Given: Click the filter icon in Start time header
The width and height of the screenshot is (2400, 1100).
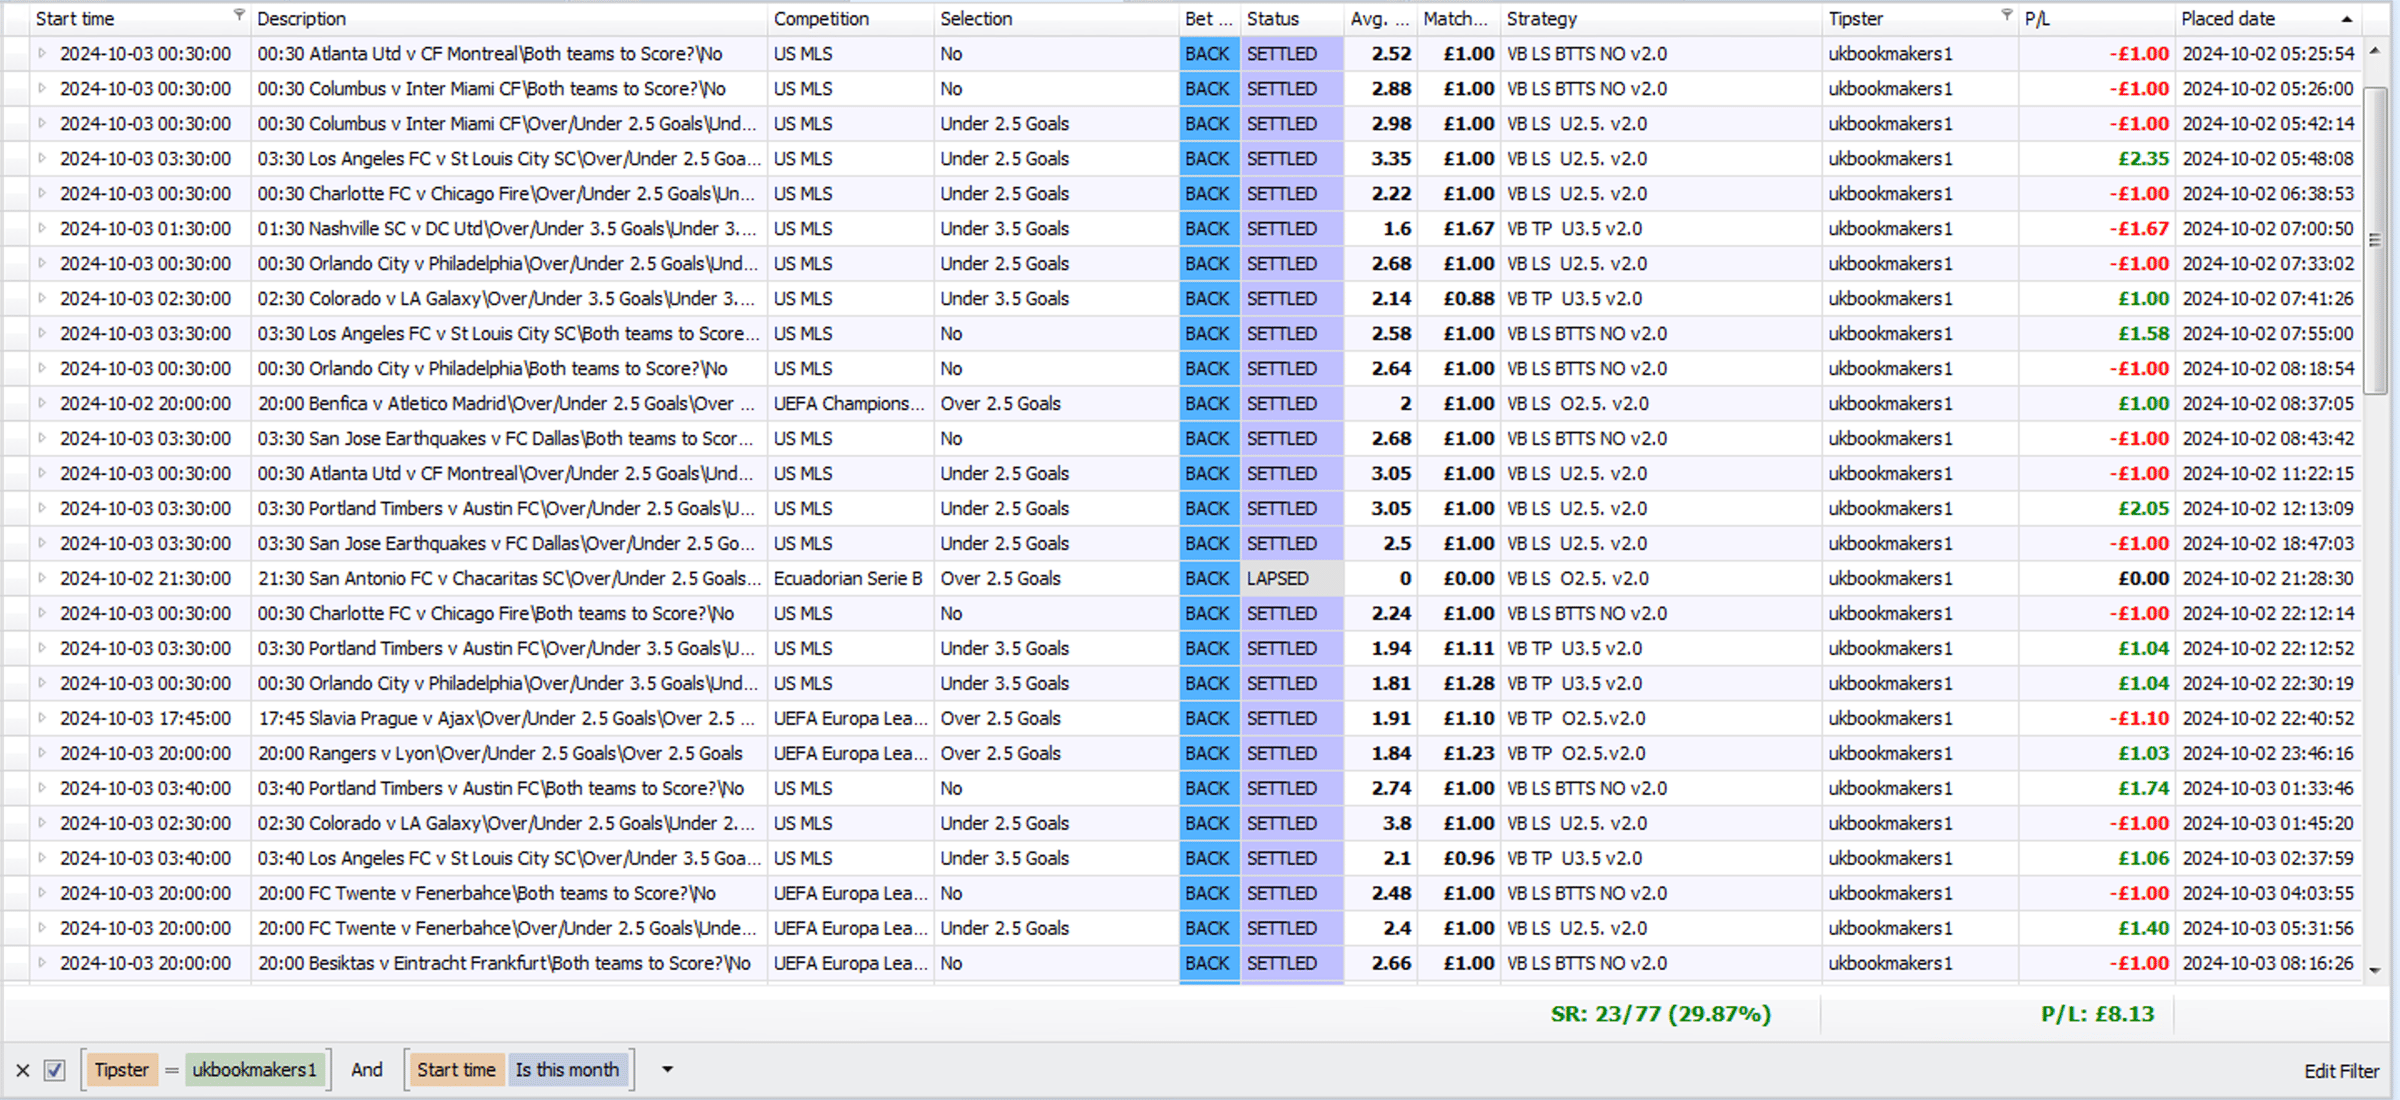Looking at the screenshot, I should (239, 15).
